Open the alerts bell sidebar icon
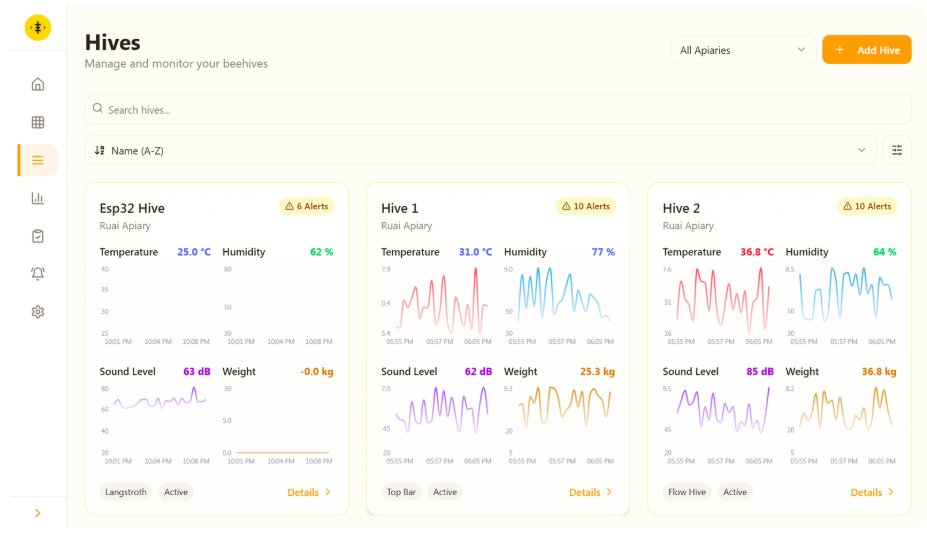Viewport: 927px width, 539px height. (38, 274)
